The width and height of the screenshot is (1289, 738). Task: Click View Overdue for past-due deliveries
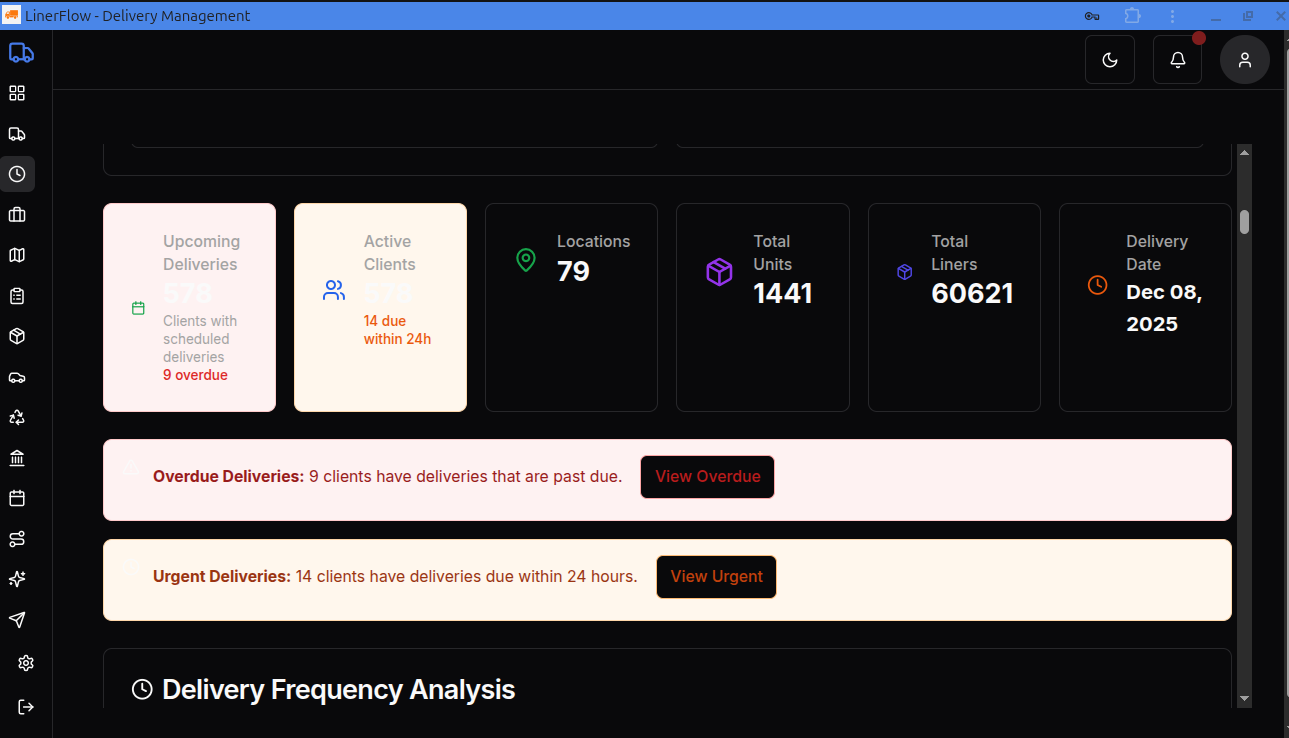[x=707, y=477]
